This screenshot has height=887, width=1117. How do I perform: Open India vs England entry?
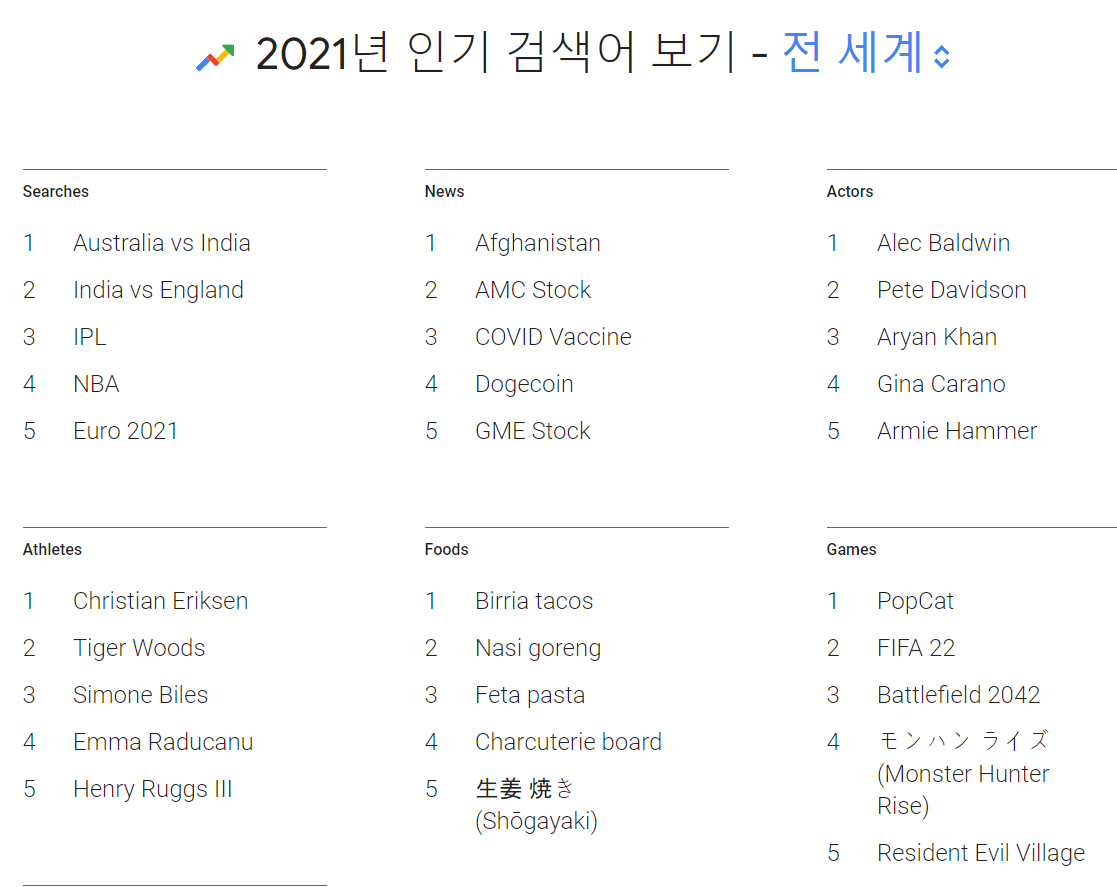[158, 290]
